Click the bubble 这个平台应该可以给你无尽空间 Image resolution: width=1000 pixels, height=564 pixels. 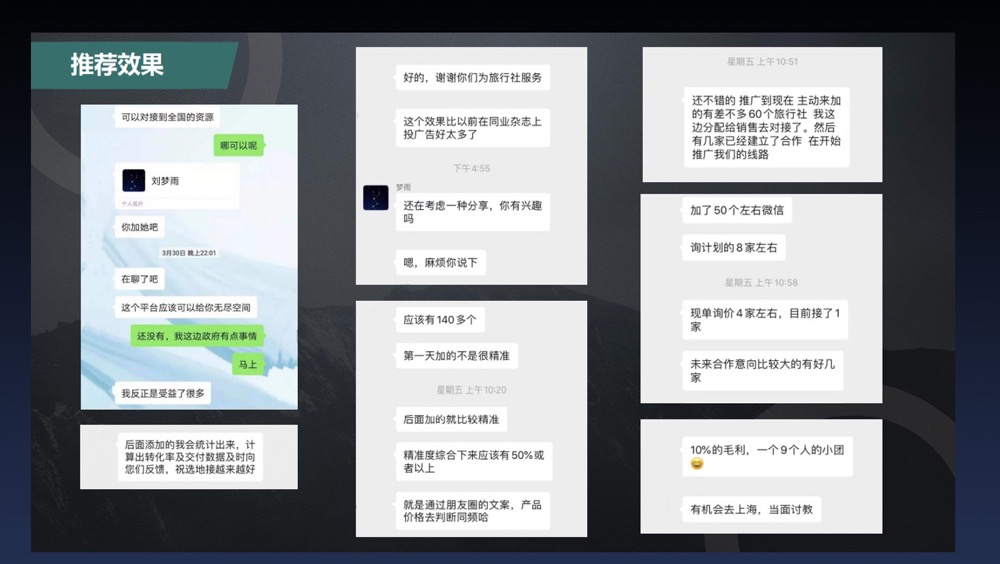pos(186,308)
